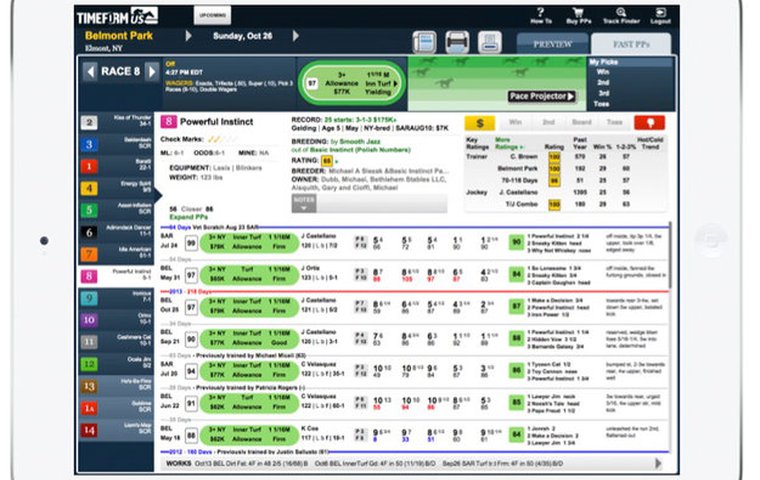Select horse number 5 green saddle cloth
This screenshot has width=760, height=480.
89,210
